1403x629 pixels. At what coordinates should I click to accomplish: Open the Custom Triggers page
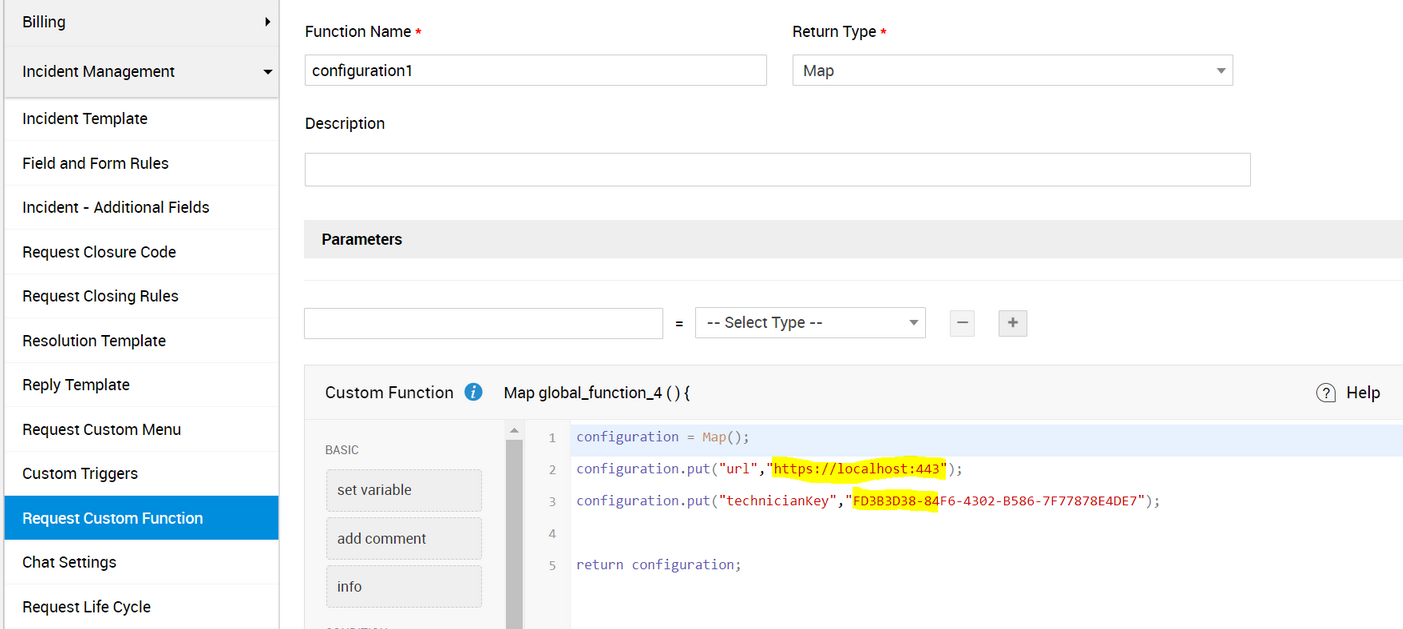pyautogui.click(x=80, y=474)
